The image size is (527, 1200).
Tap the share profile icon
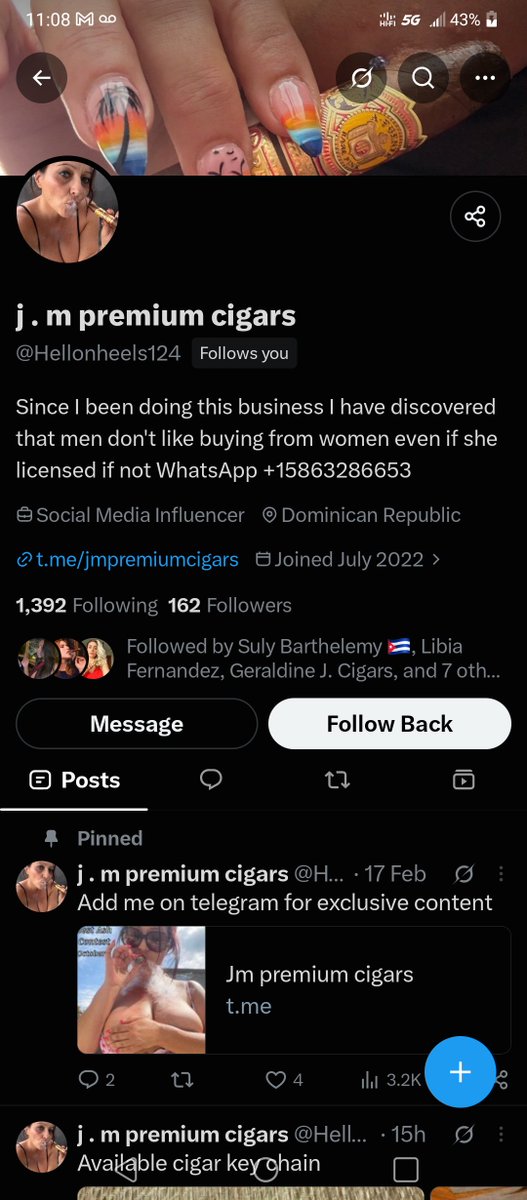(475, 216)
